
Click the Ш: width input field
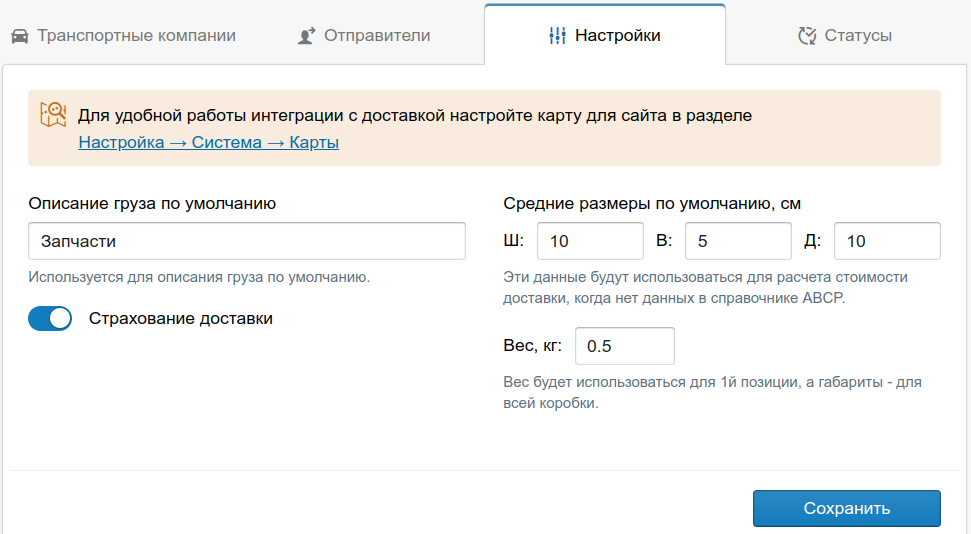tap(590, 241)
